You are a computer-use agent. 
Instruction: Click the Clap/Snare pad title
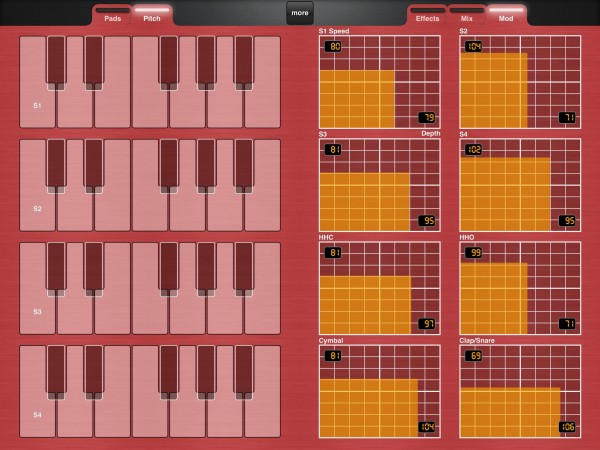click(x=477, y=340)
